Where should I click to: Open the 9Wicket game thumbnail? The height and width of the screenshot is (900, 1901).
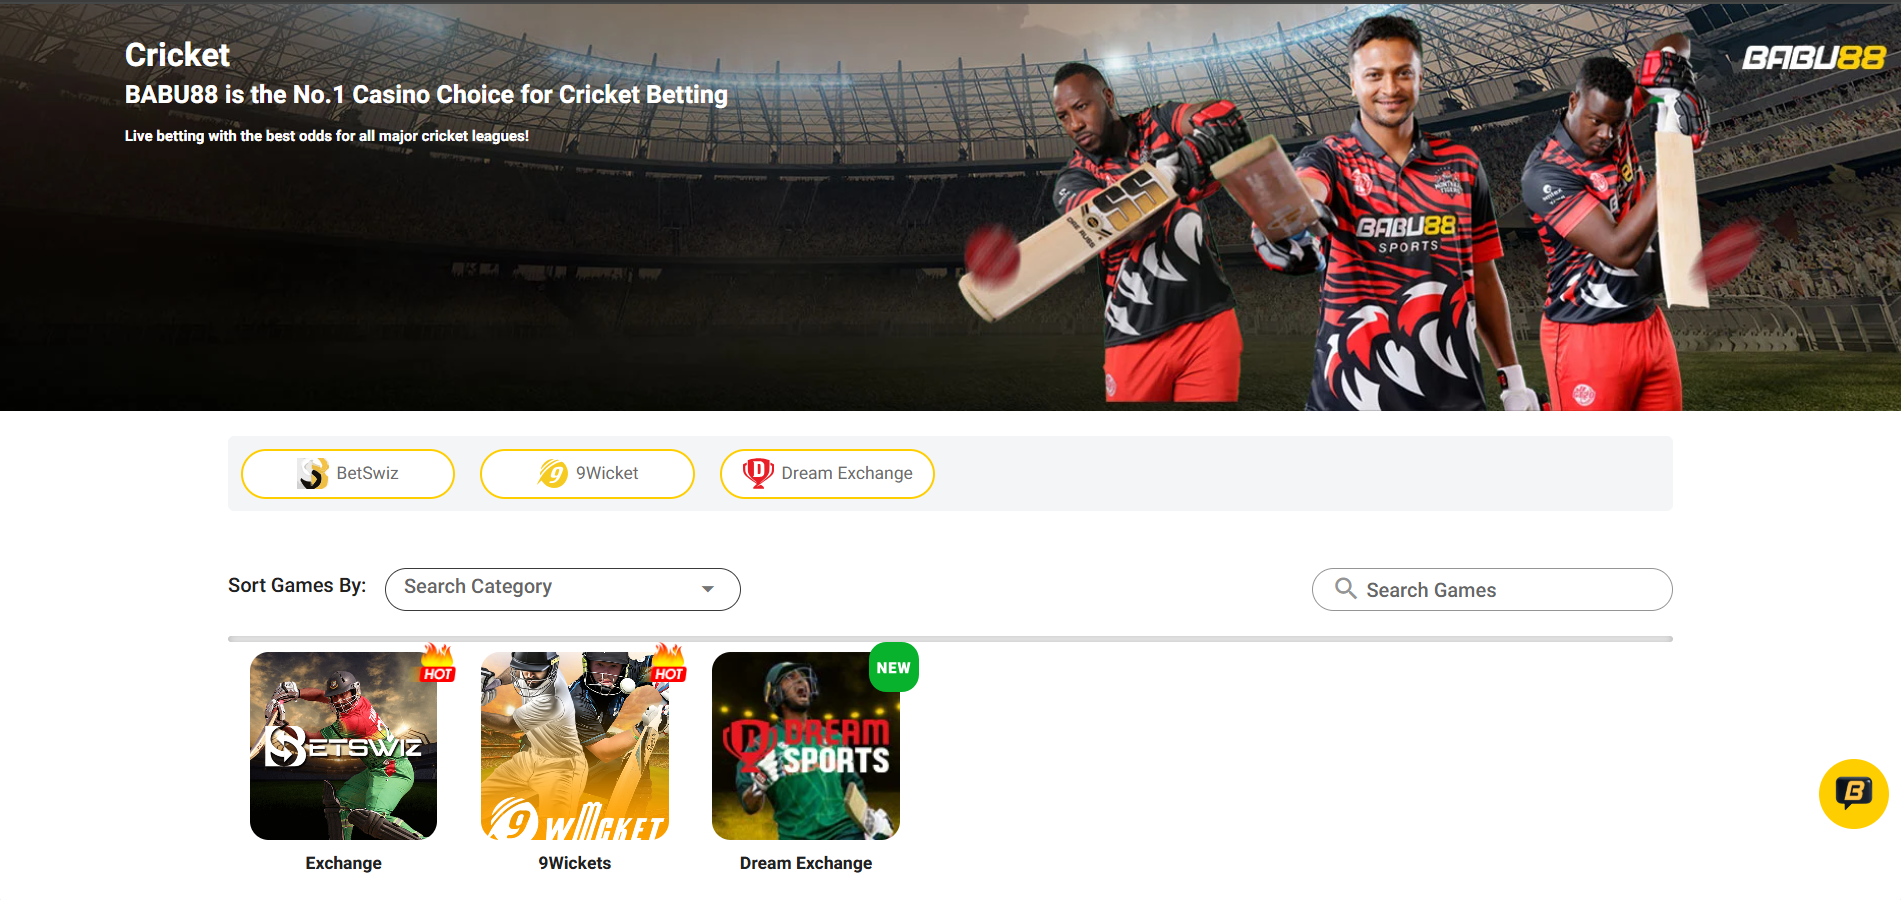click(575, 746)
